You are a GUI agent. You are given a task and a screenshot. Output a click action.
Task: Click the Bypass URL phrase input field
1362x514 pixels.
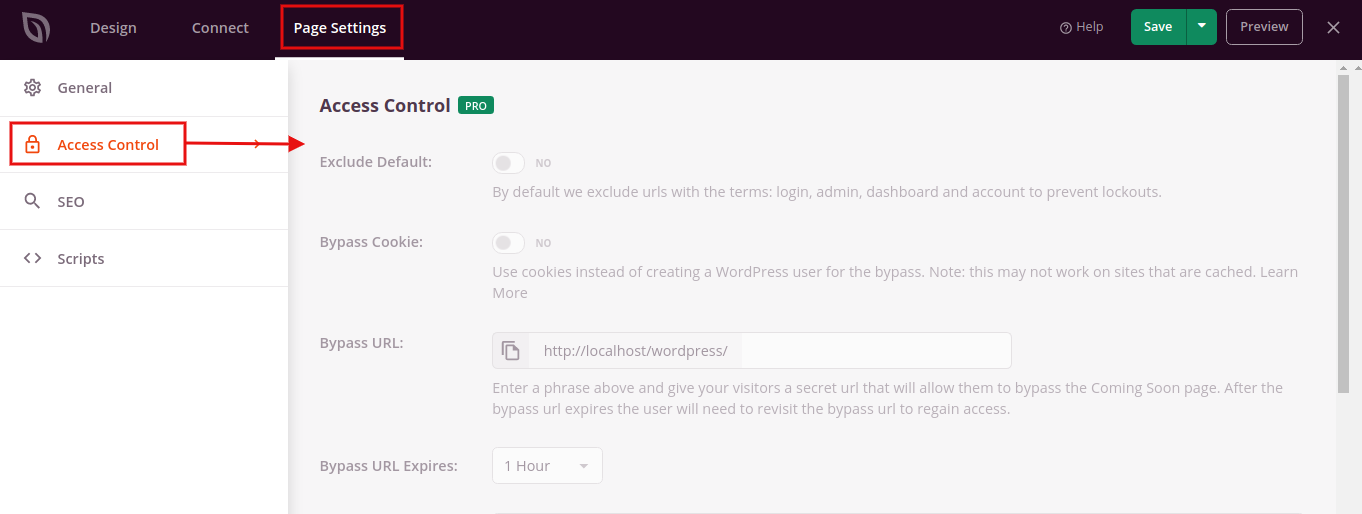(874, 351)
